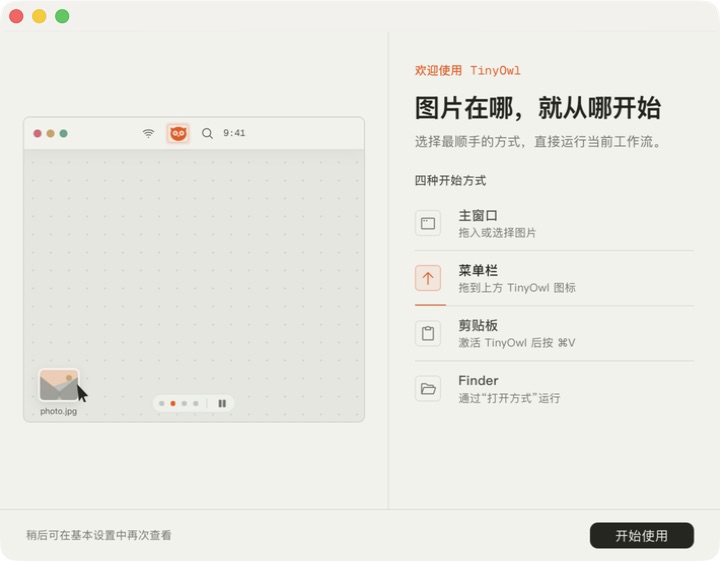720x561 pixels.
Task: Click the 拖入或选择图片 description
Action: [497, 233]
